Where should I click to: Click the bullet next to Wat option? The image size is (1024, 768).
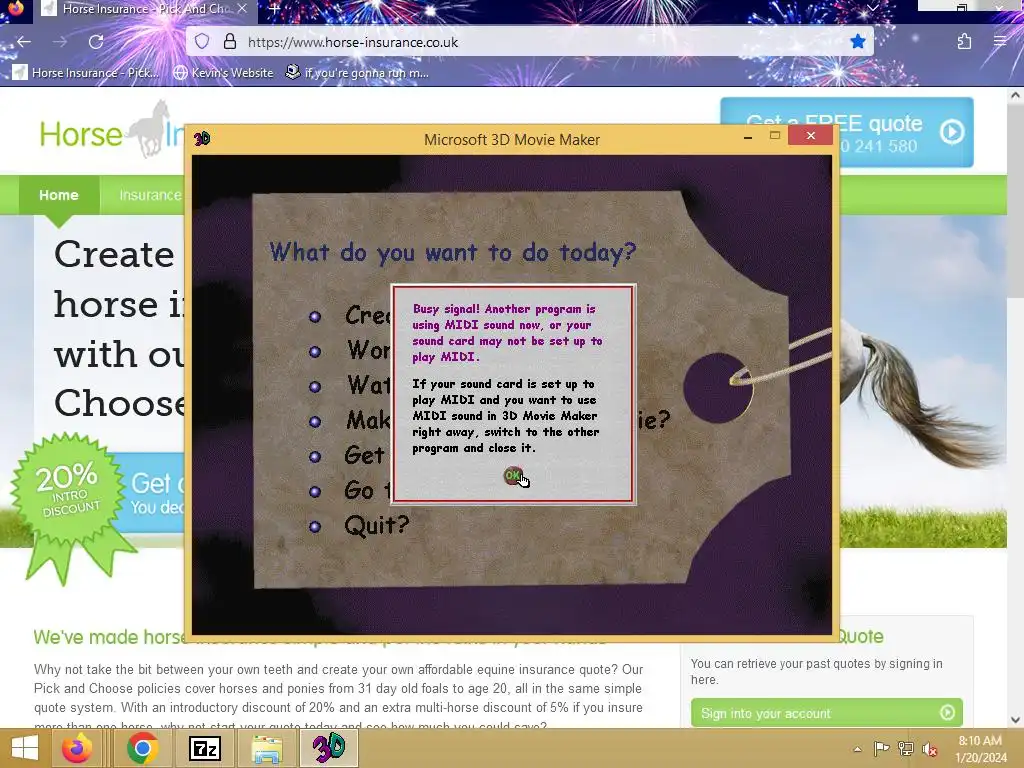[315, 387]
